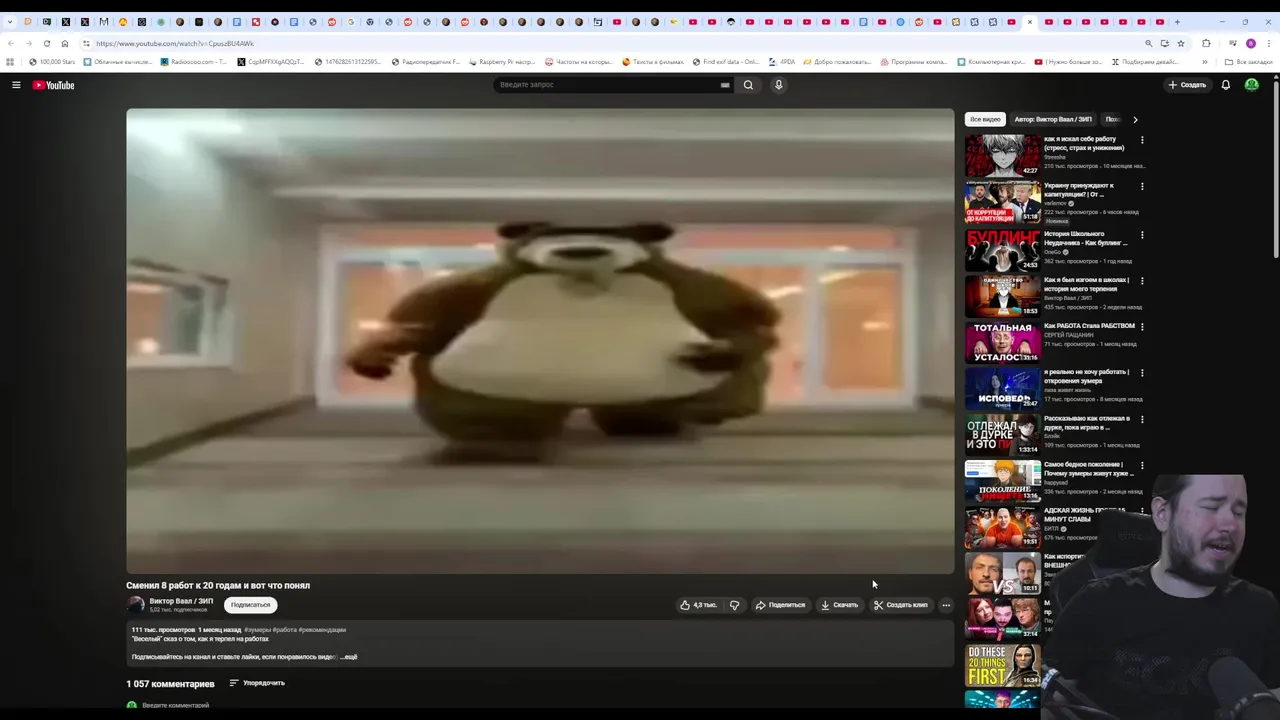
Task: Open YouTube notifications bell
Action: tap(1225, 85)
